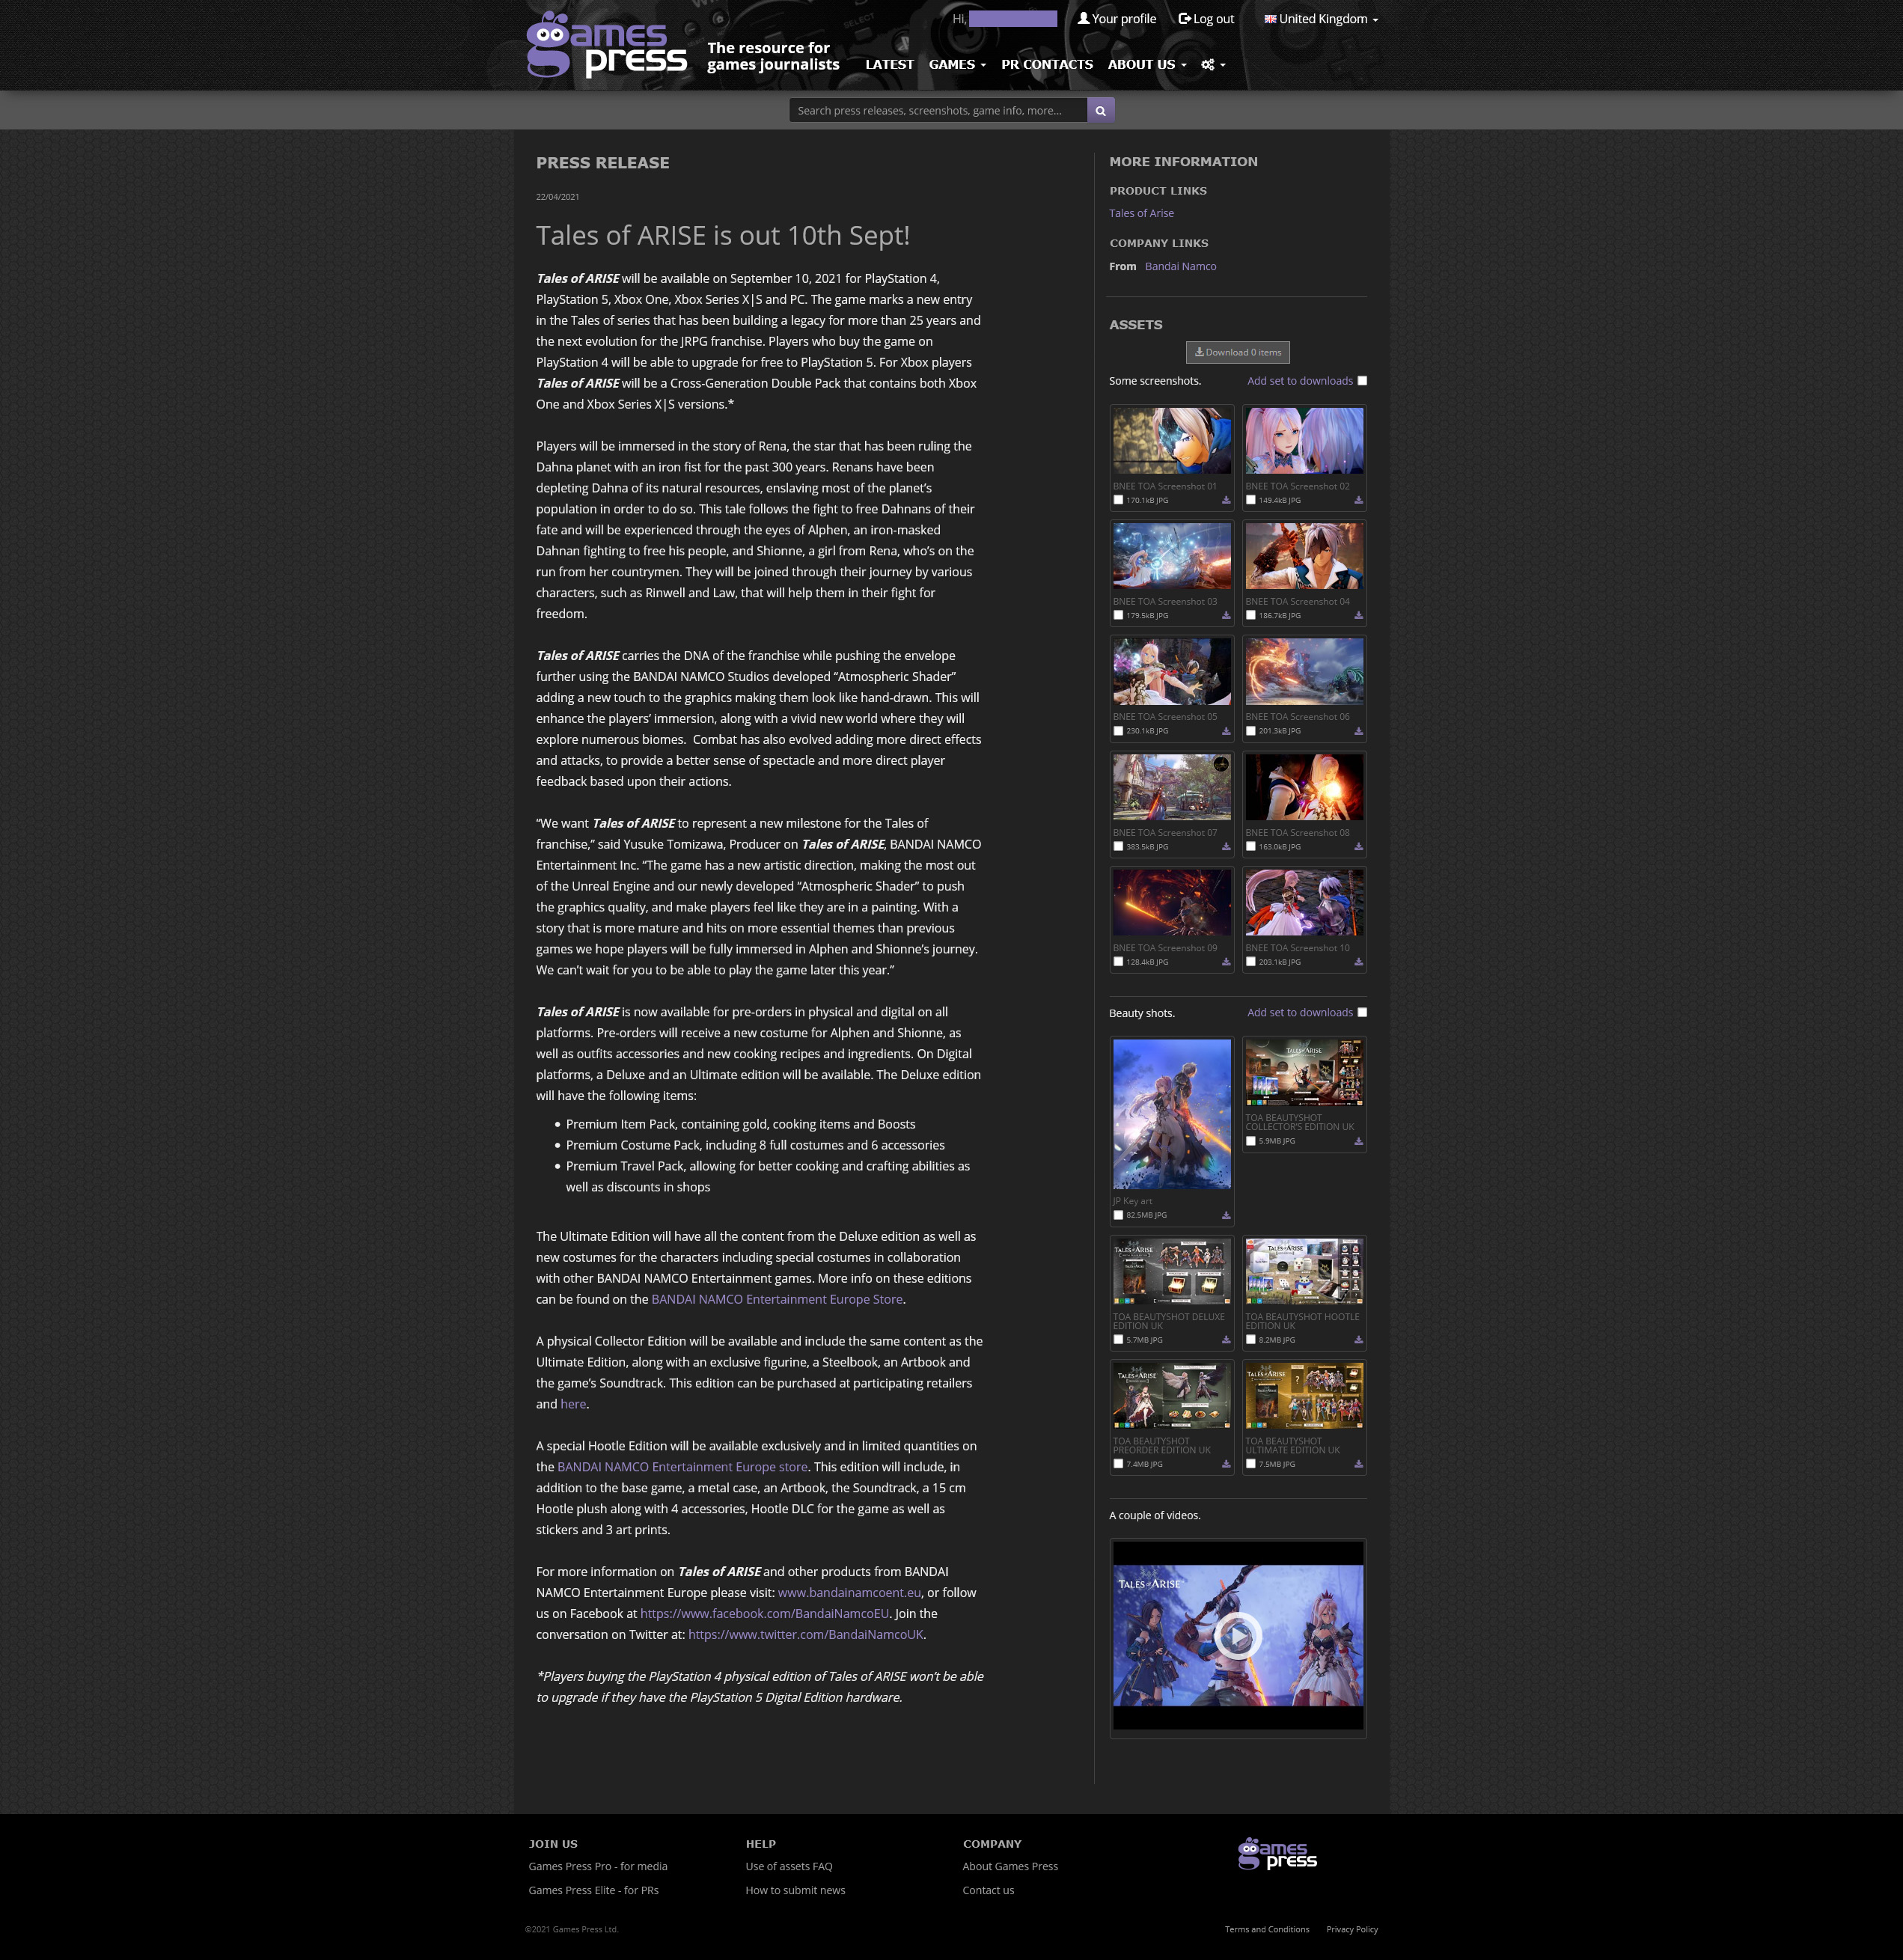
Task: Open Terms and Conditions footer link
Action: pos(1267,1929)
